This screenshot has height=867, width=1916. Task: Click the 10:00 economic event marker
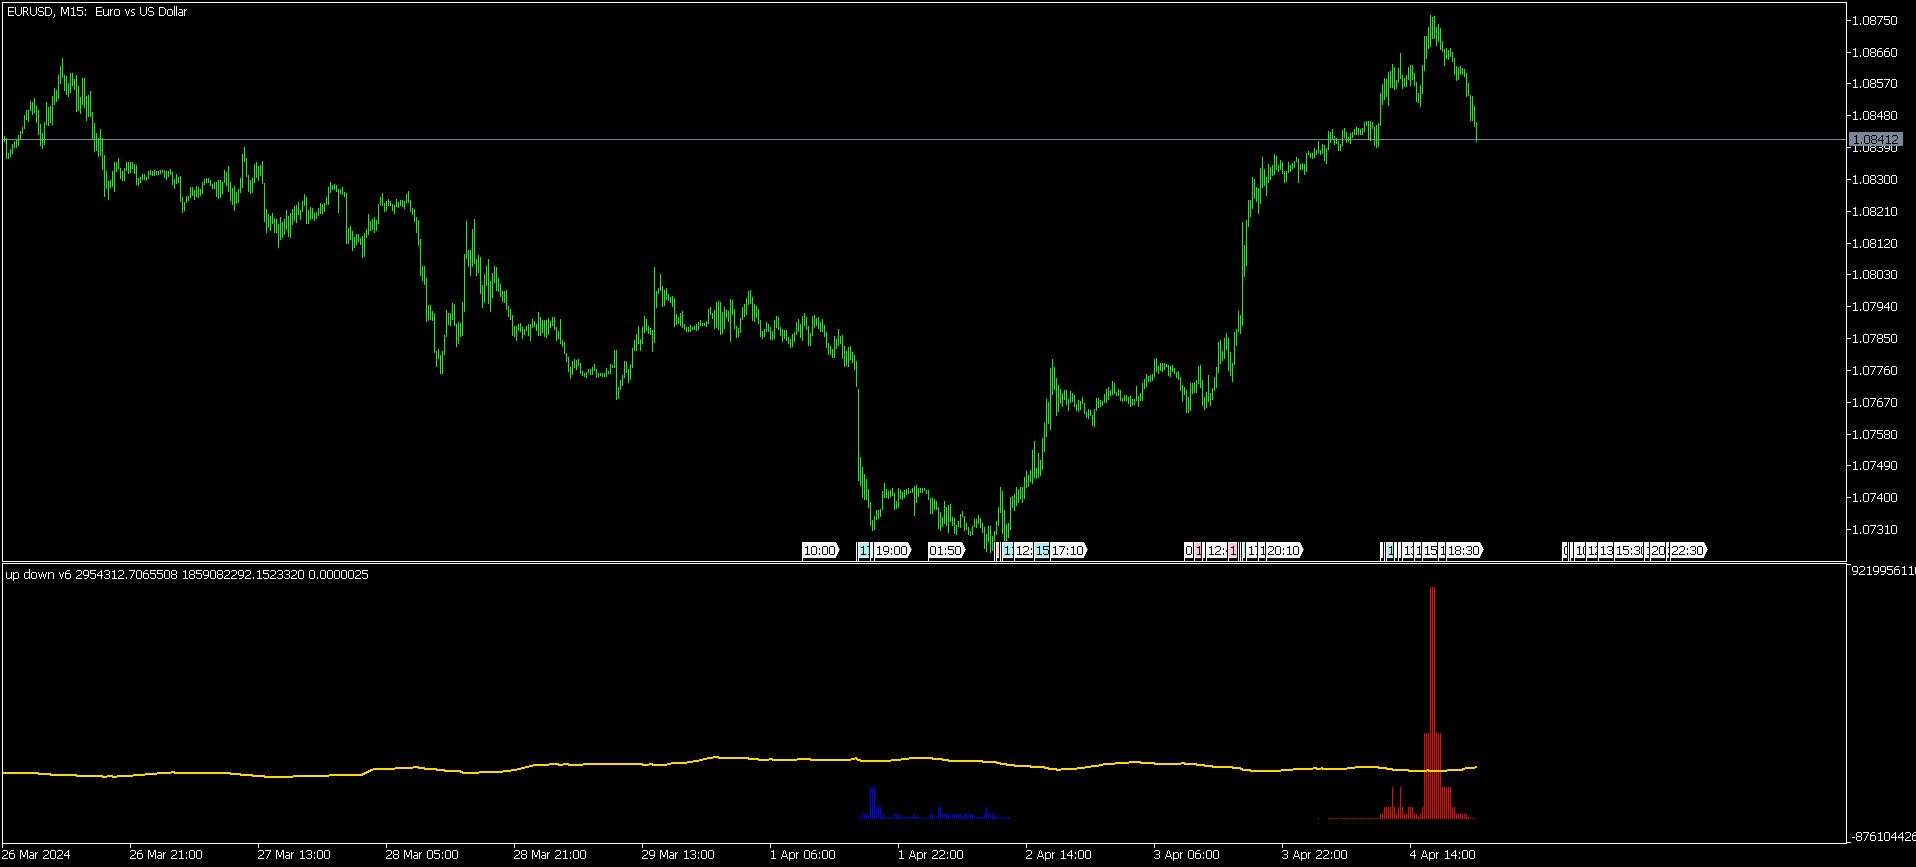(820, 550)
